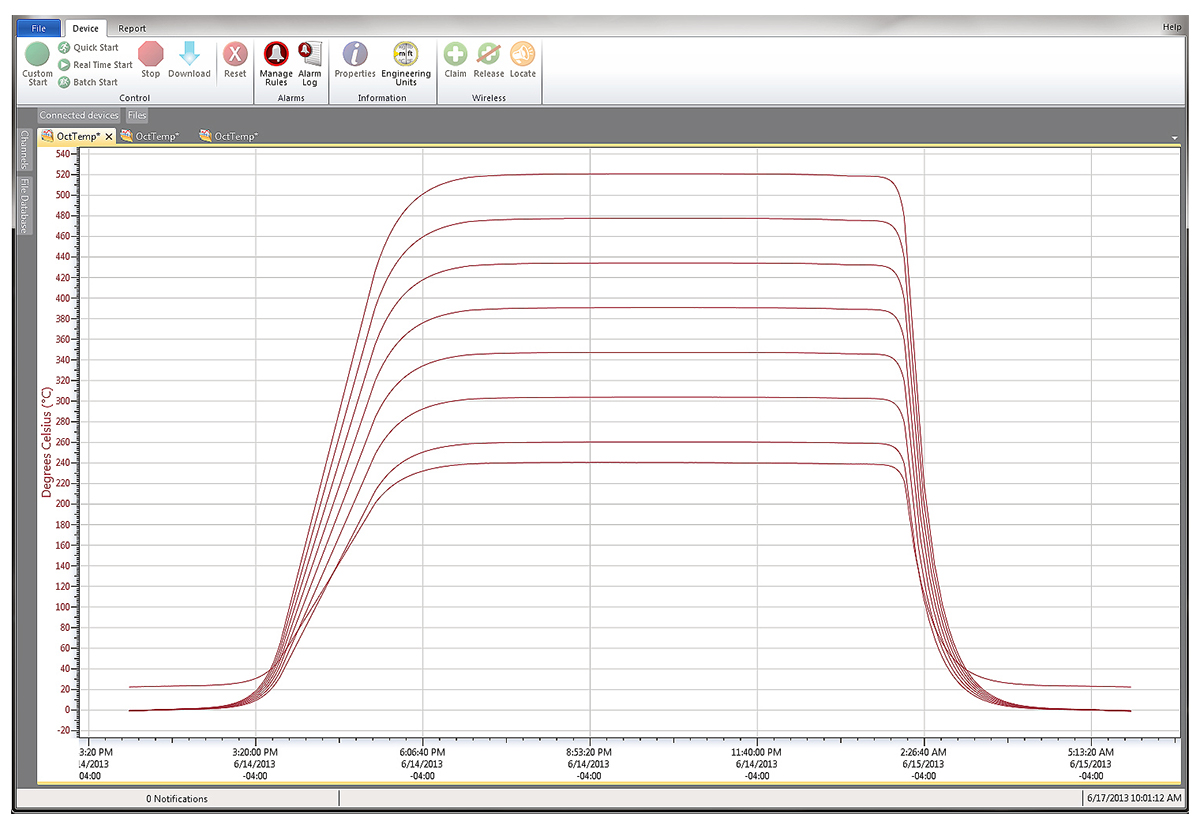
Task: Reset the device
Action: 235,59
